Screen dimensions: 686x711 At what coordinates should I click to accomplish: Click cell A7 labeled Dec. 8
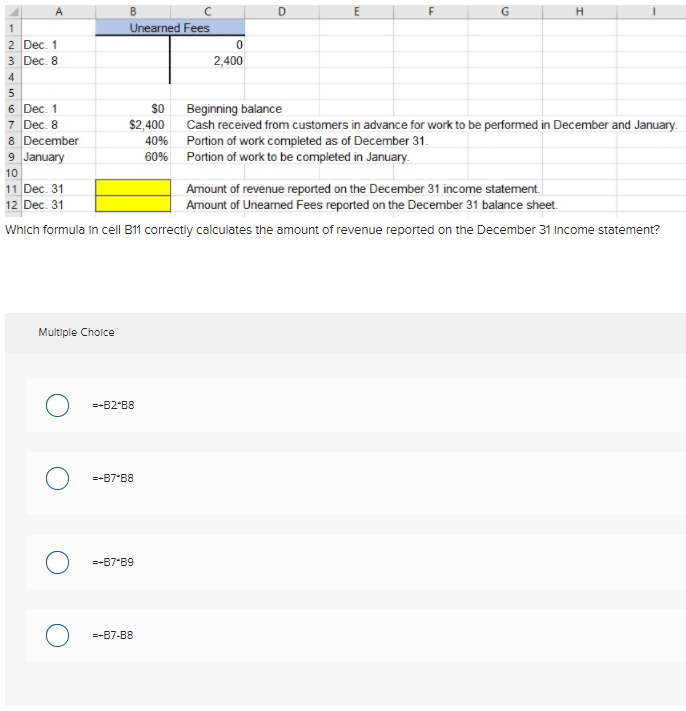tap(58, 124)
